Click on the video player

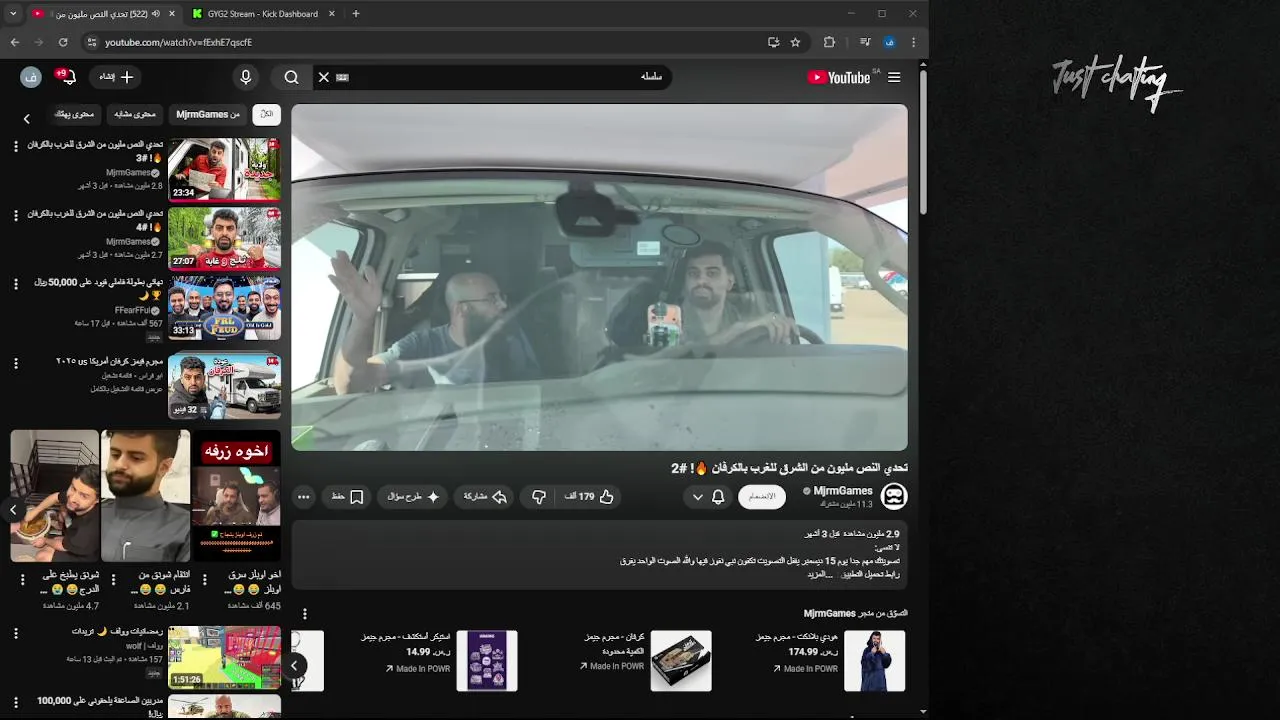coord(599,277)
